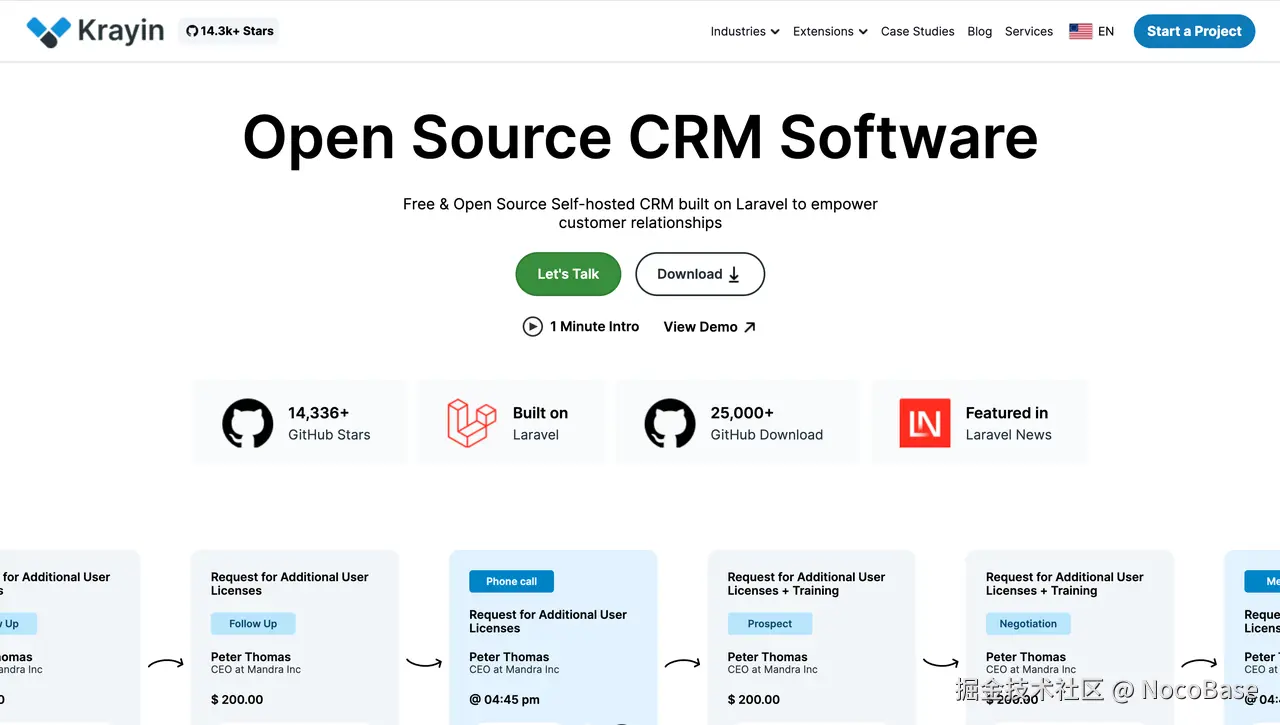The image size is (1280, 725).
Task: Open the Services menu item
Action: tap(1029, 31)
